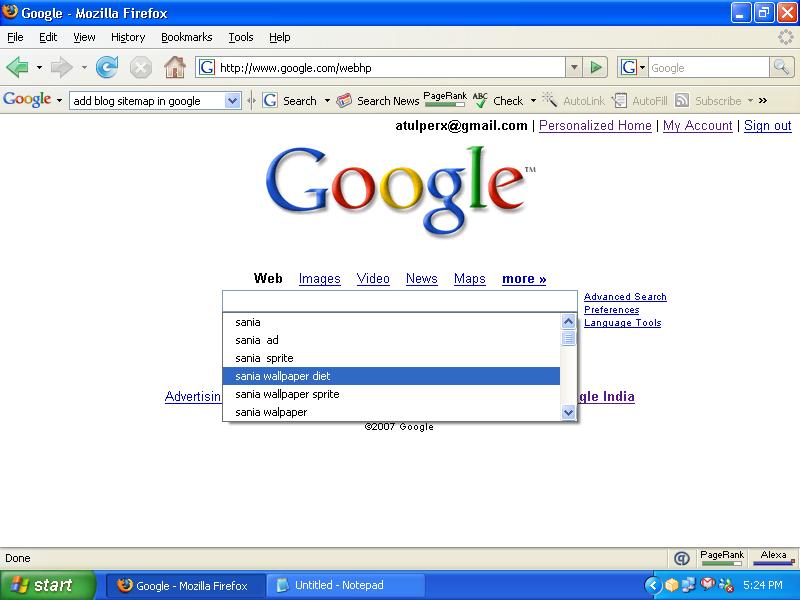The height and width of the screenshot is (600, 800).
Task: Open the History menu
Action: pyautogui.click(x=128, y=37)
